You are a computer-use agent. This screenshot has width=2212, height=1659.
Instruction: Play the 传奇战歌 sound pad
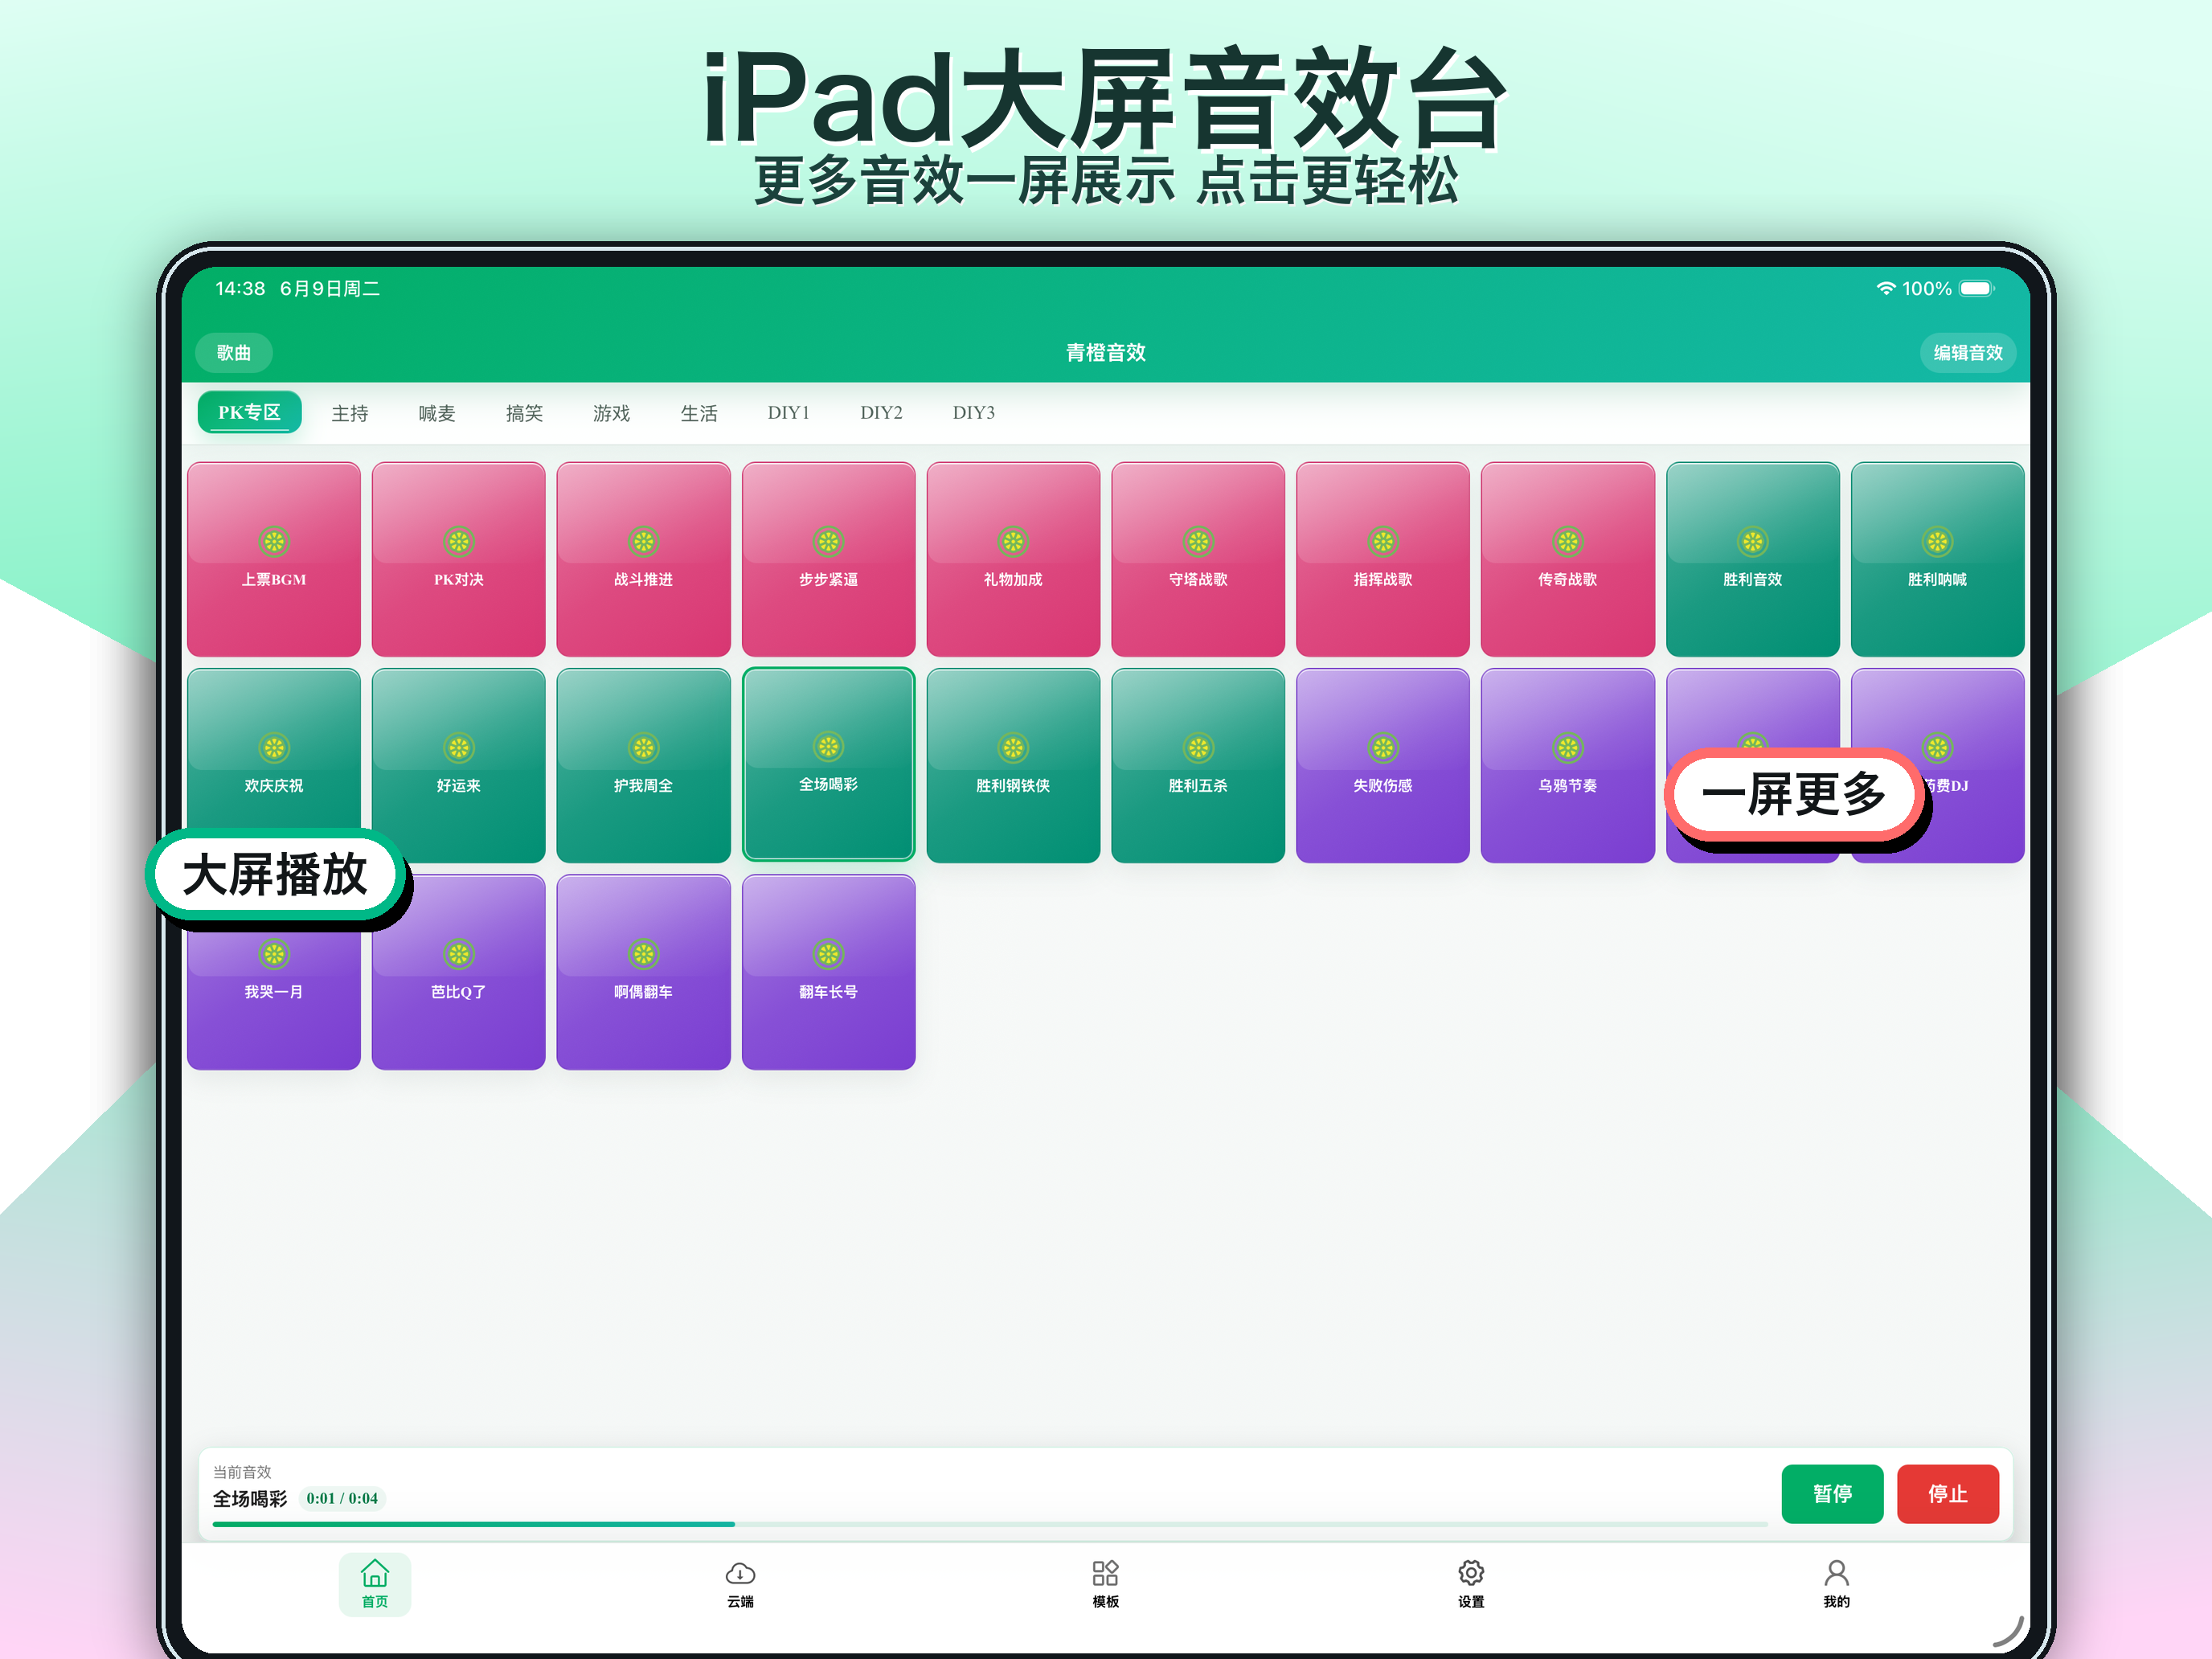click(1567, 559)
